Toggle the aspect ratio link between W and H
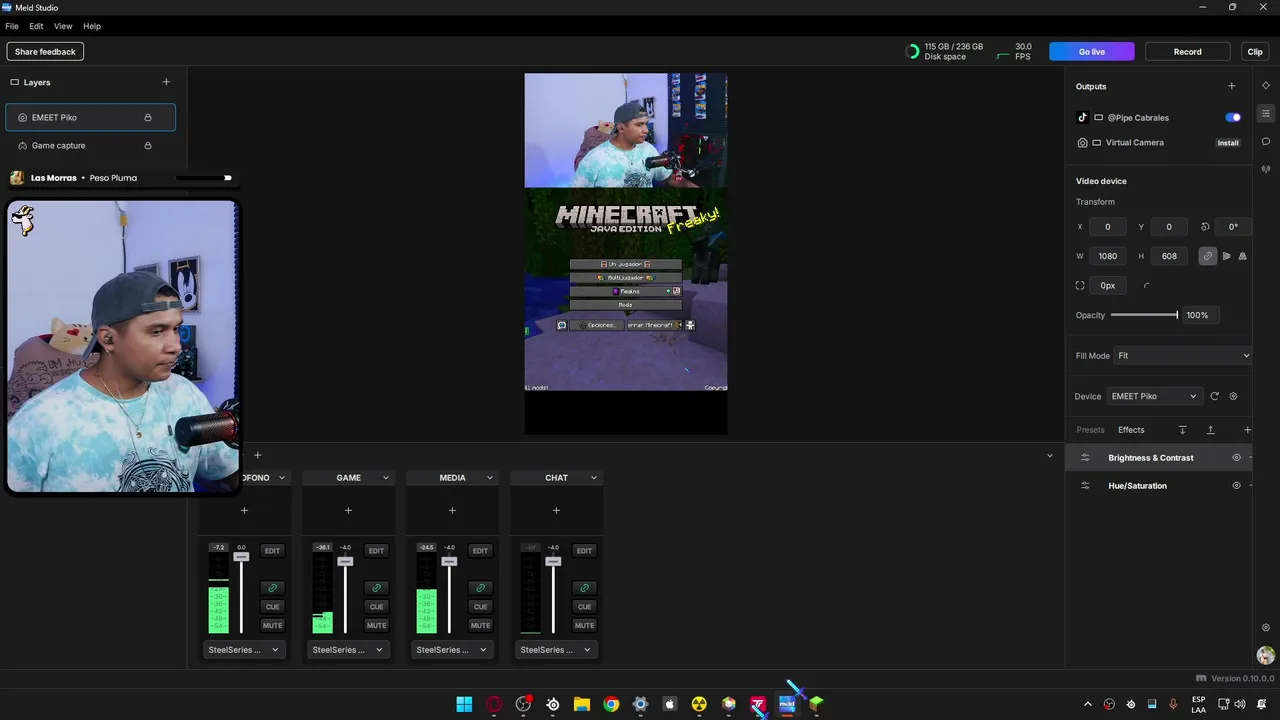 coord(1208,256)
